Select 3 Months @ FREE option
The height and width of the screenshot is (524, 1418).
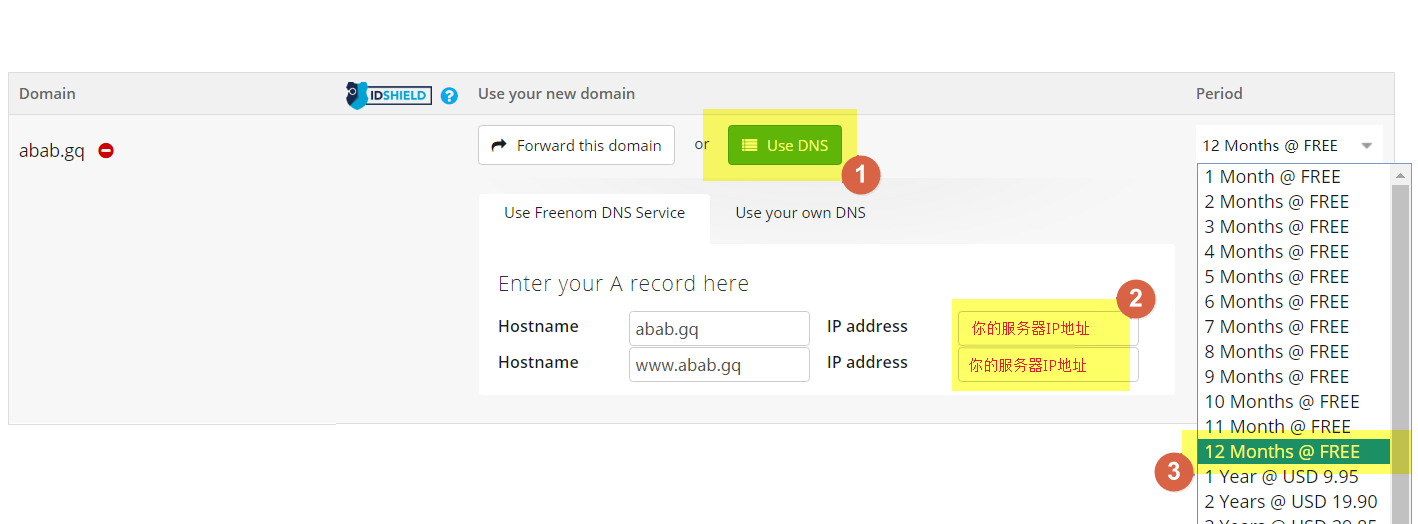(1276, 227)
